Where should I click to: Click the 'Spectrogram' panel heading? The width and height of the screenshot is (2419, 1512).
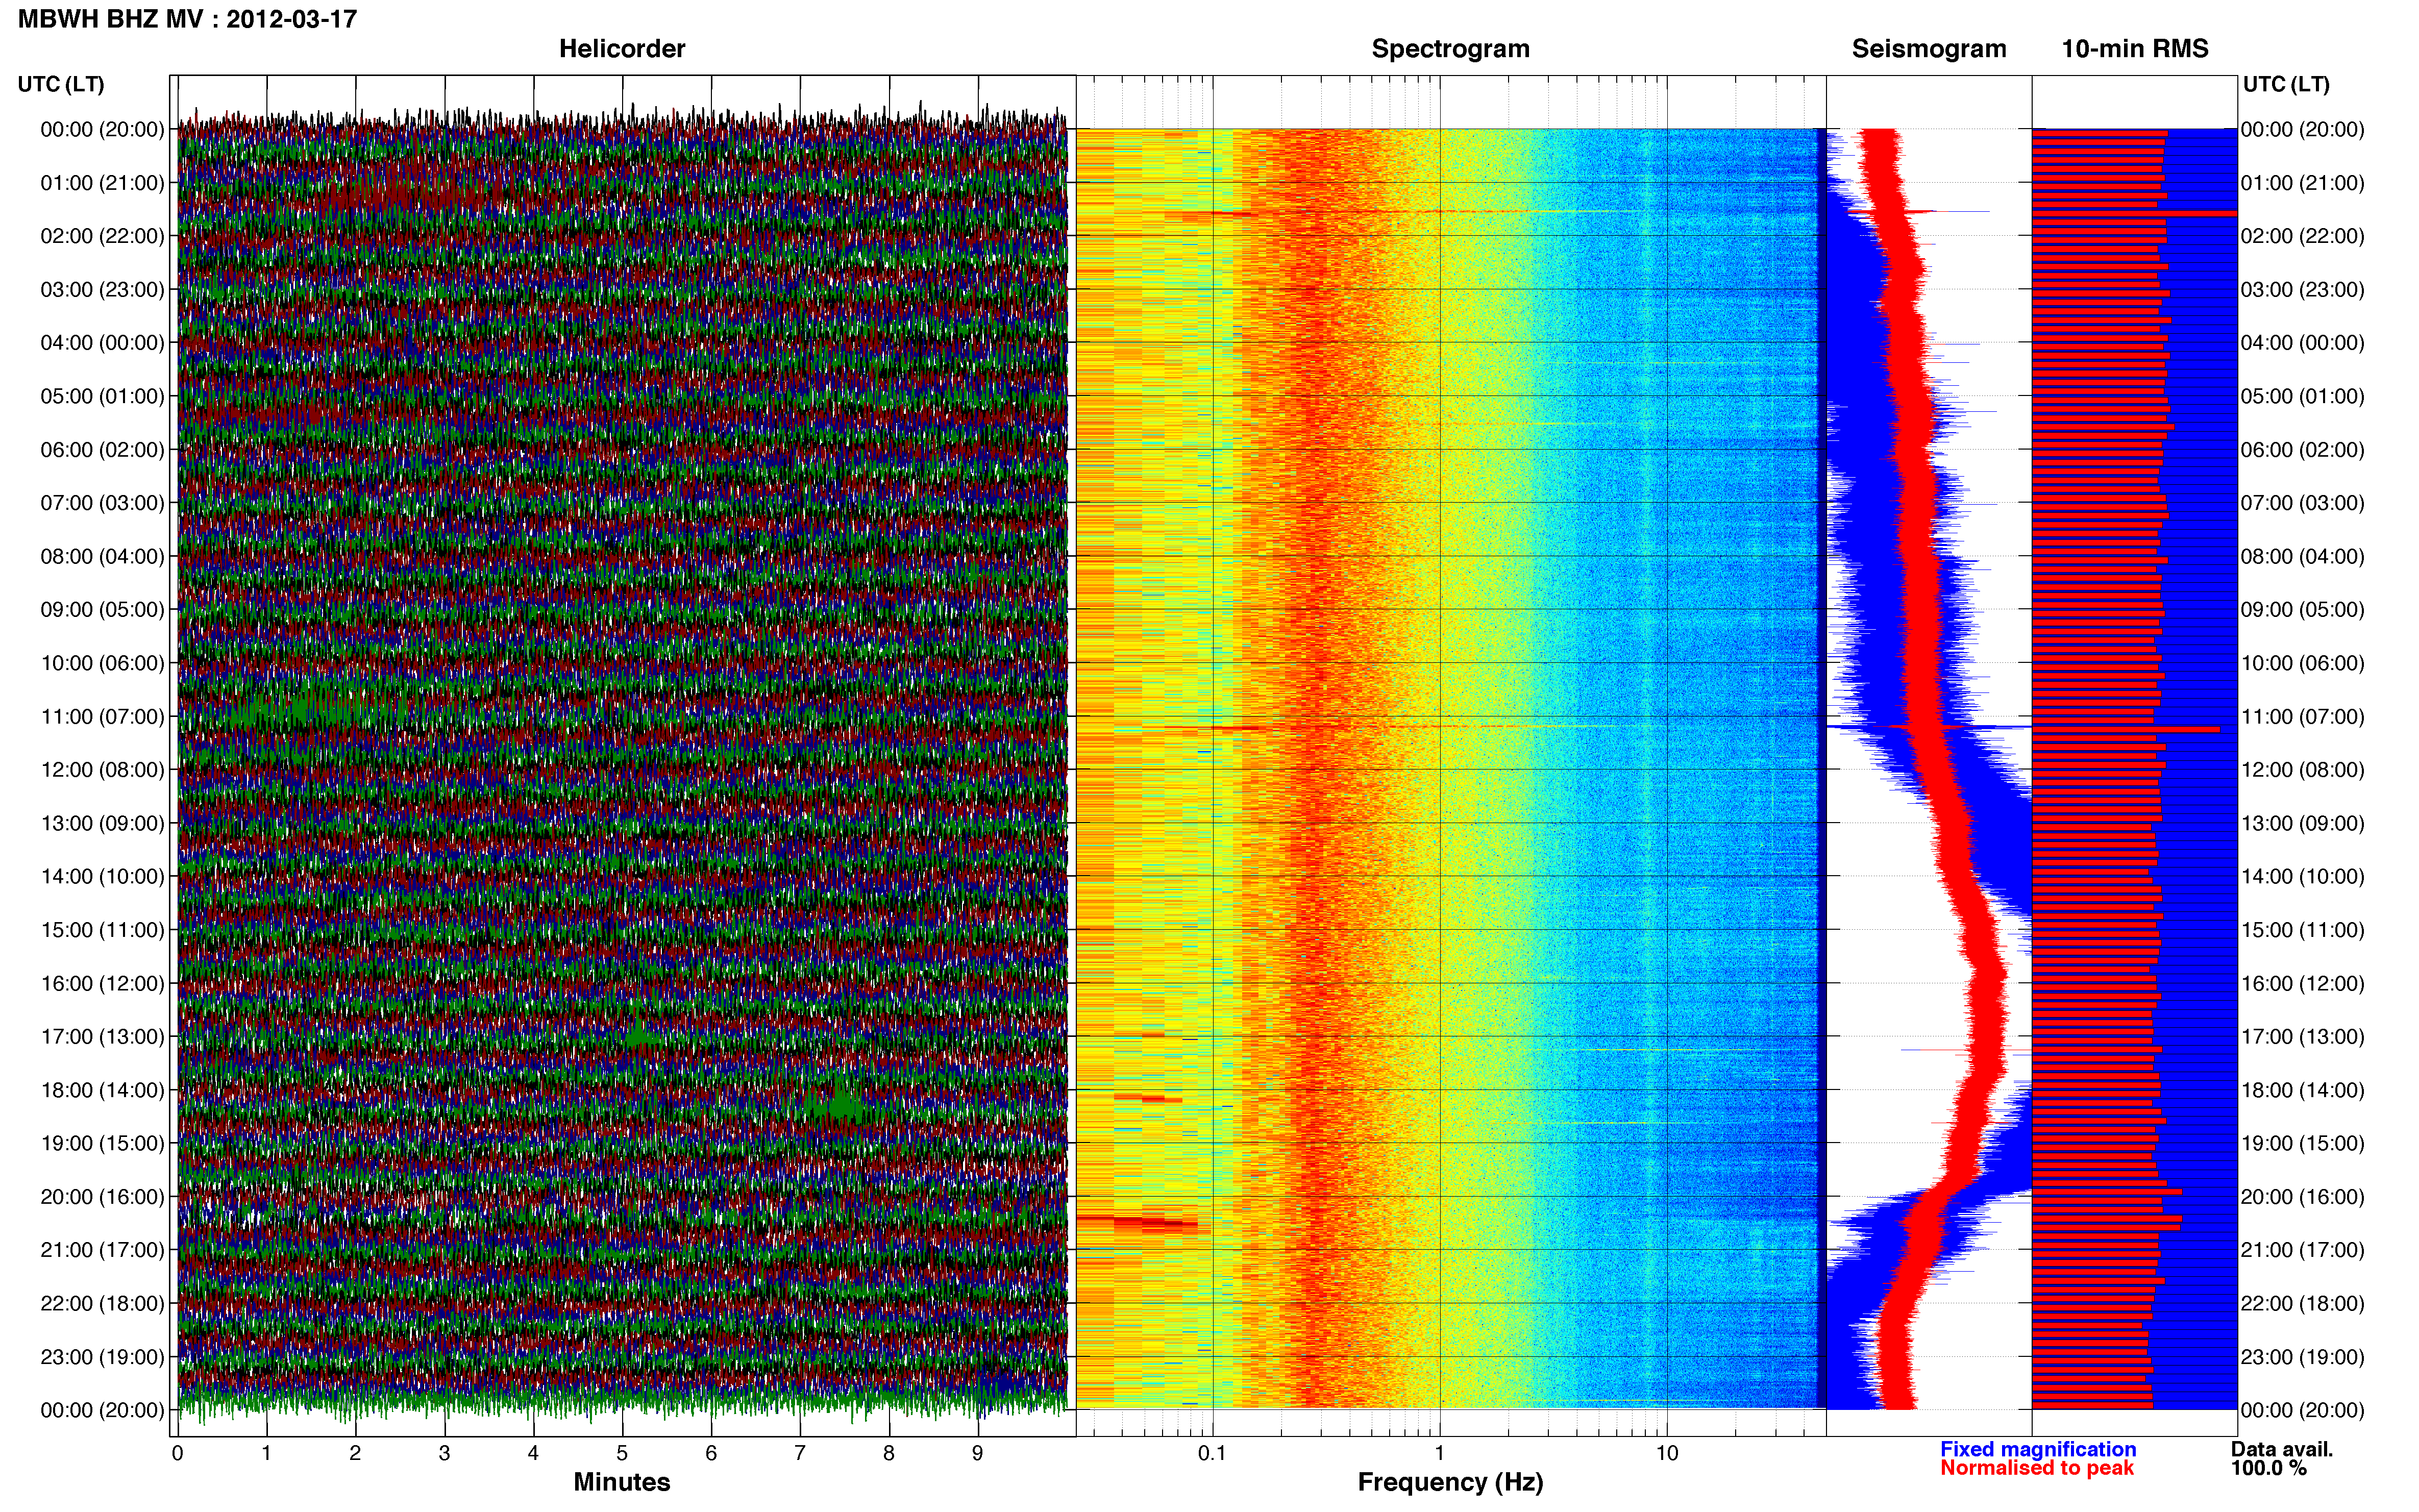point(1450,49)
